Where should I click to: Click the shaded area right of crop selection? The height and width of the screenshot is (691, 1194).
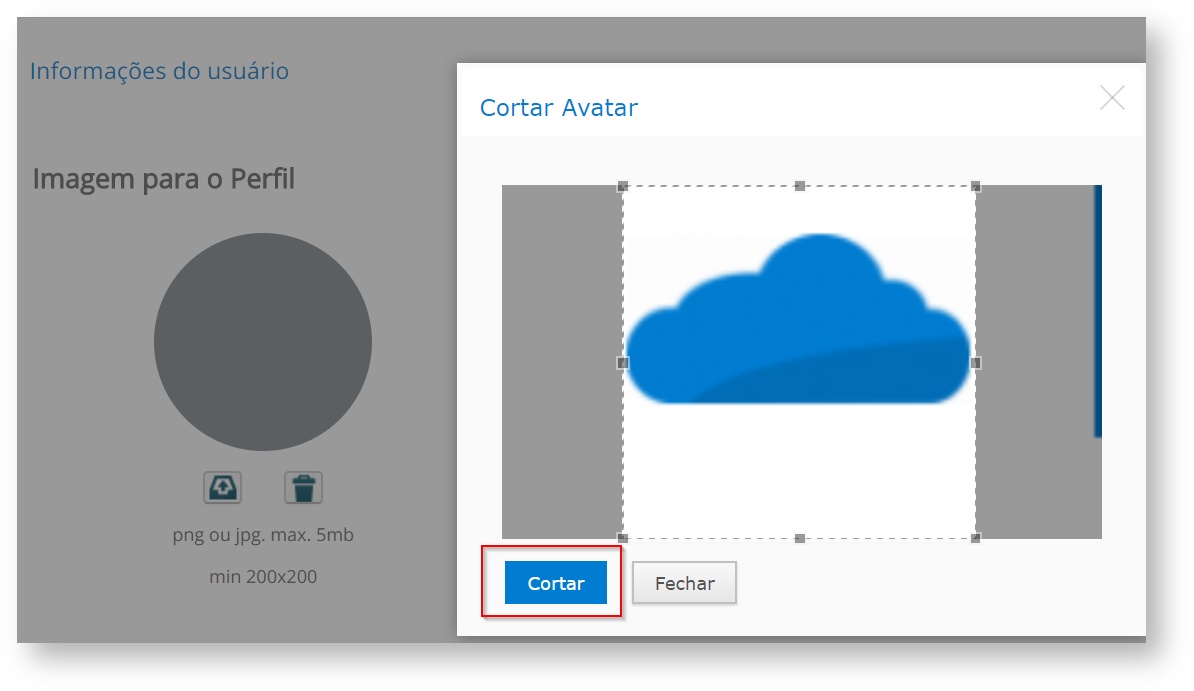tap(1035, 362)
